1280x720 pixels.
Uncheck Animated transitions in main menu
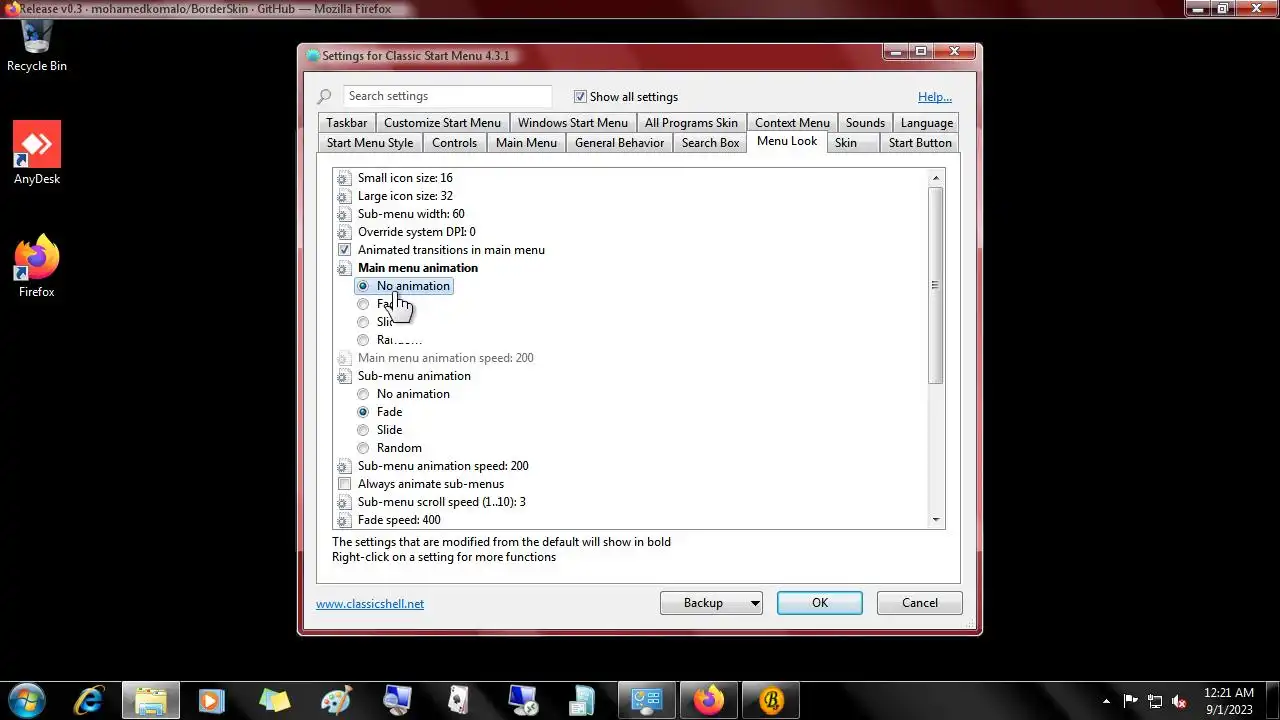[344, 250]
